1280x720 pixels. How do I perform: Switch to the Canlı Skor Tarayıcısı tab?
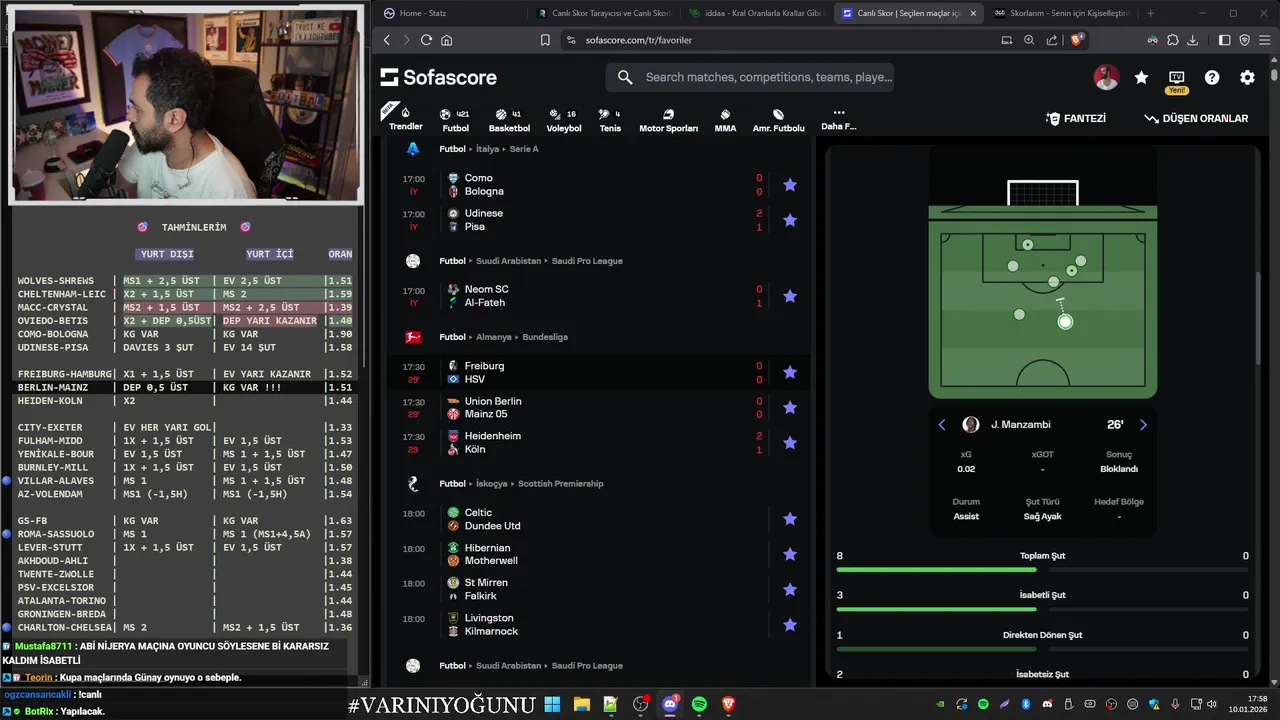coord(600,13)
